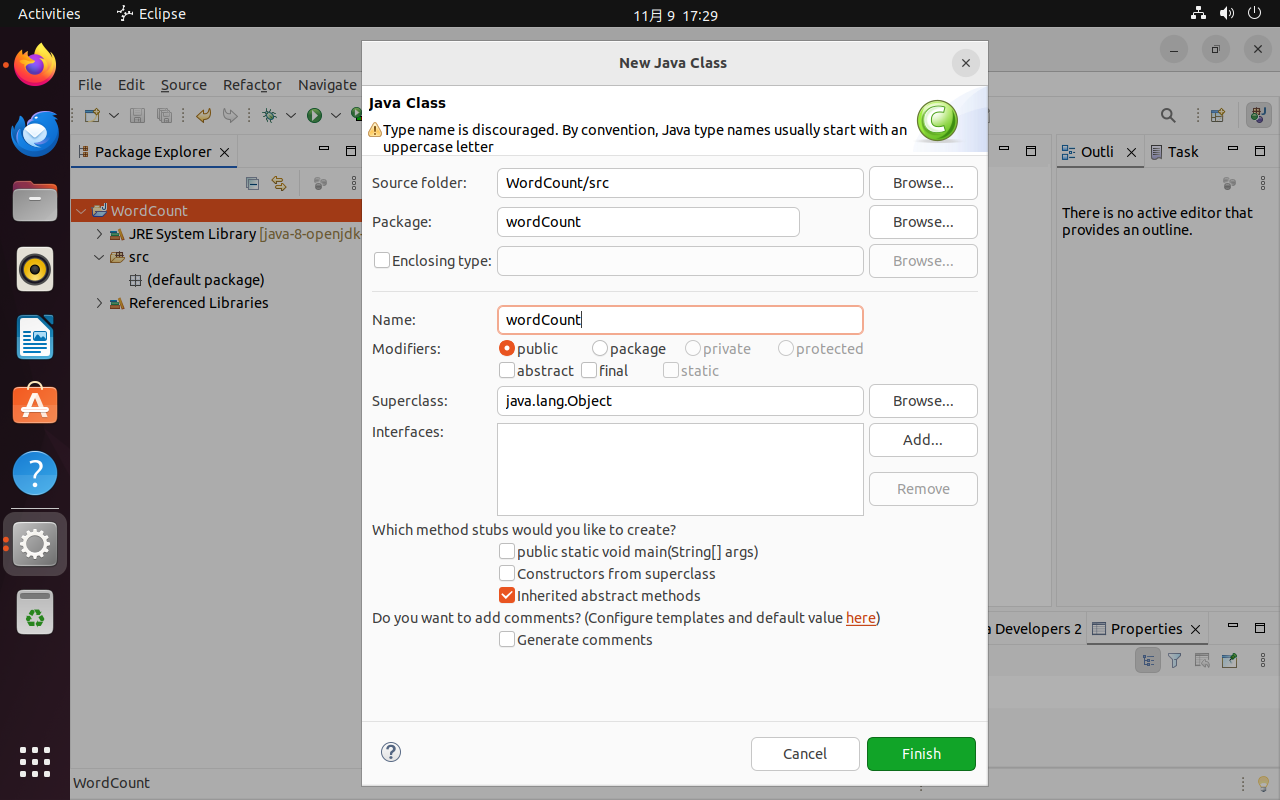Click Focus on Active Task in Outline view

1230,184
